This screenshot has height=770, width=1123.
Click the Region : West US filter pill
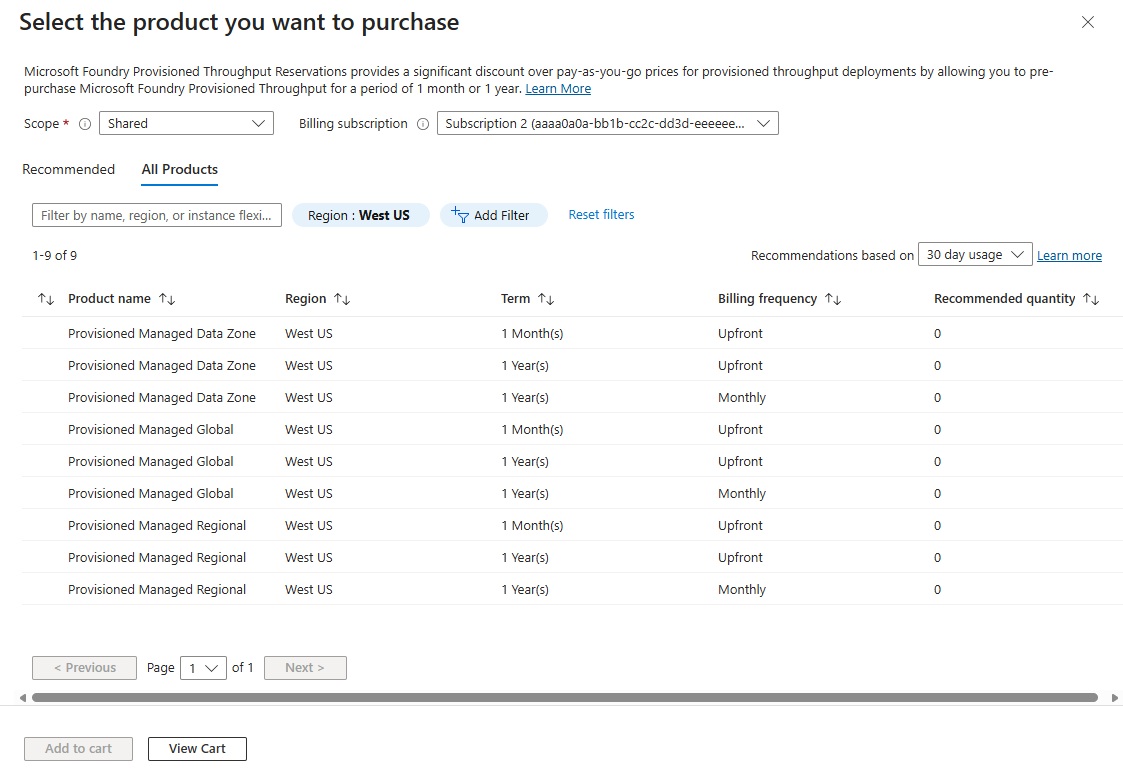(x=360, y=215)
